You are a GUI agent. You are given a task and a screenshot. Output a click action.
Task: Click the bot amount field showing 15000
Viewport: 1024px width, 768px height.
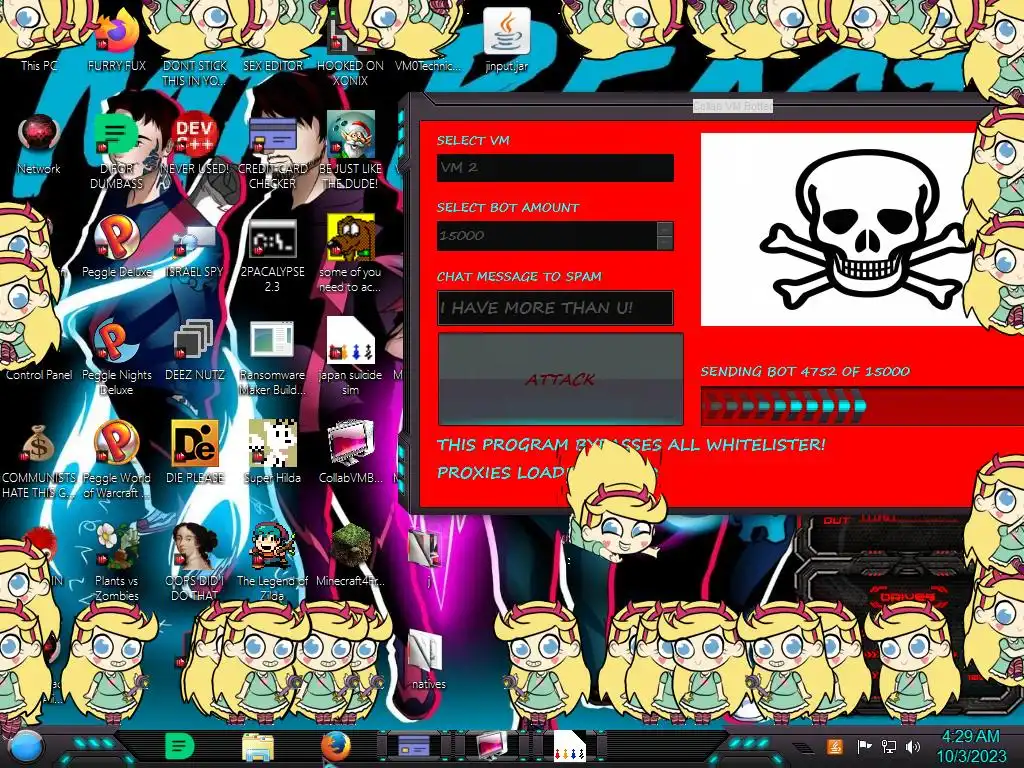coord(547,236)
